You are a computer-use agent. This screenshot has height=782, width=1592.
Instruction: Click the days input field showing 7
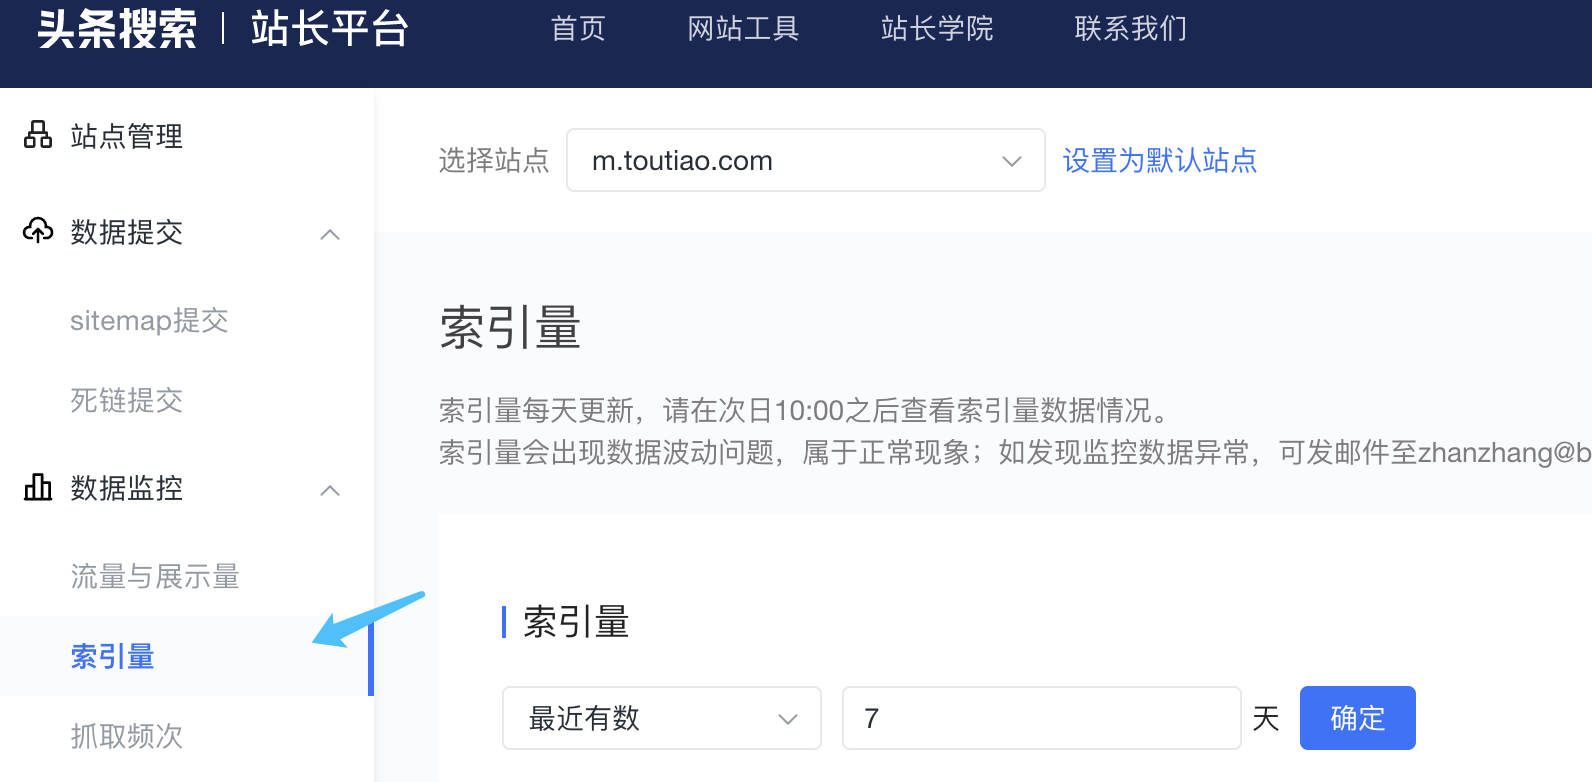[x=1042, y=718]
